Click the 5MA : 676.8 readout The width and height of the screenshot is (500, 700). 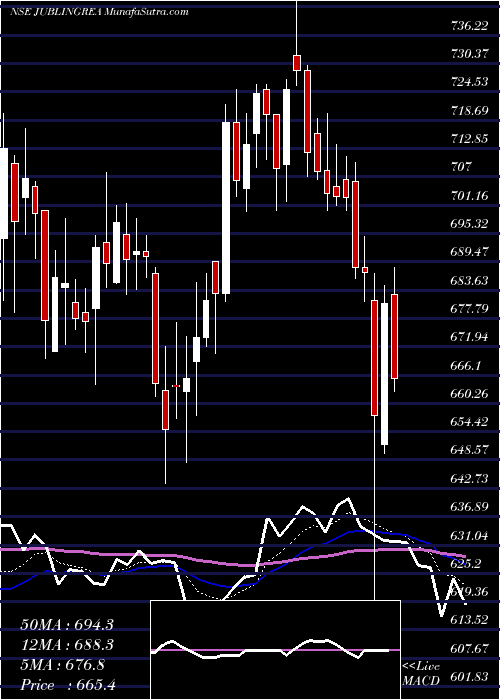[62, 665]
